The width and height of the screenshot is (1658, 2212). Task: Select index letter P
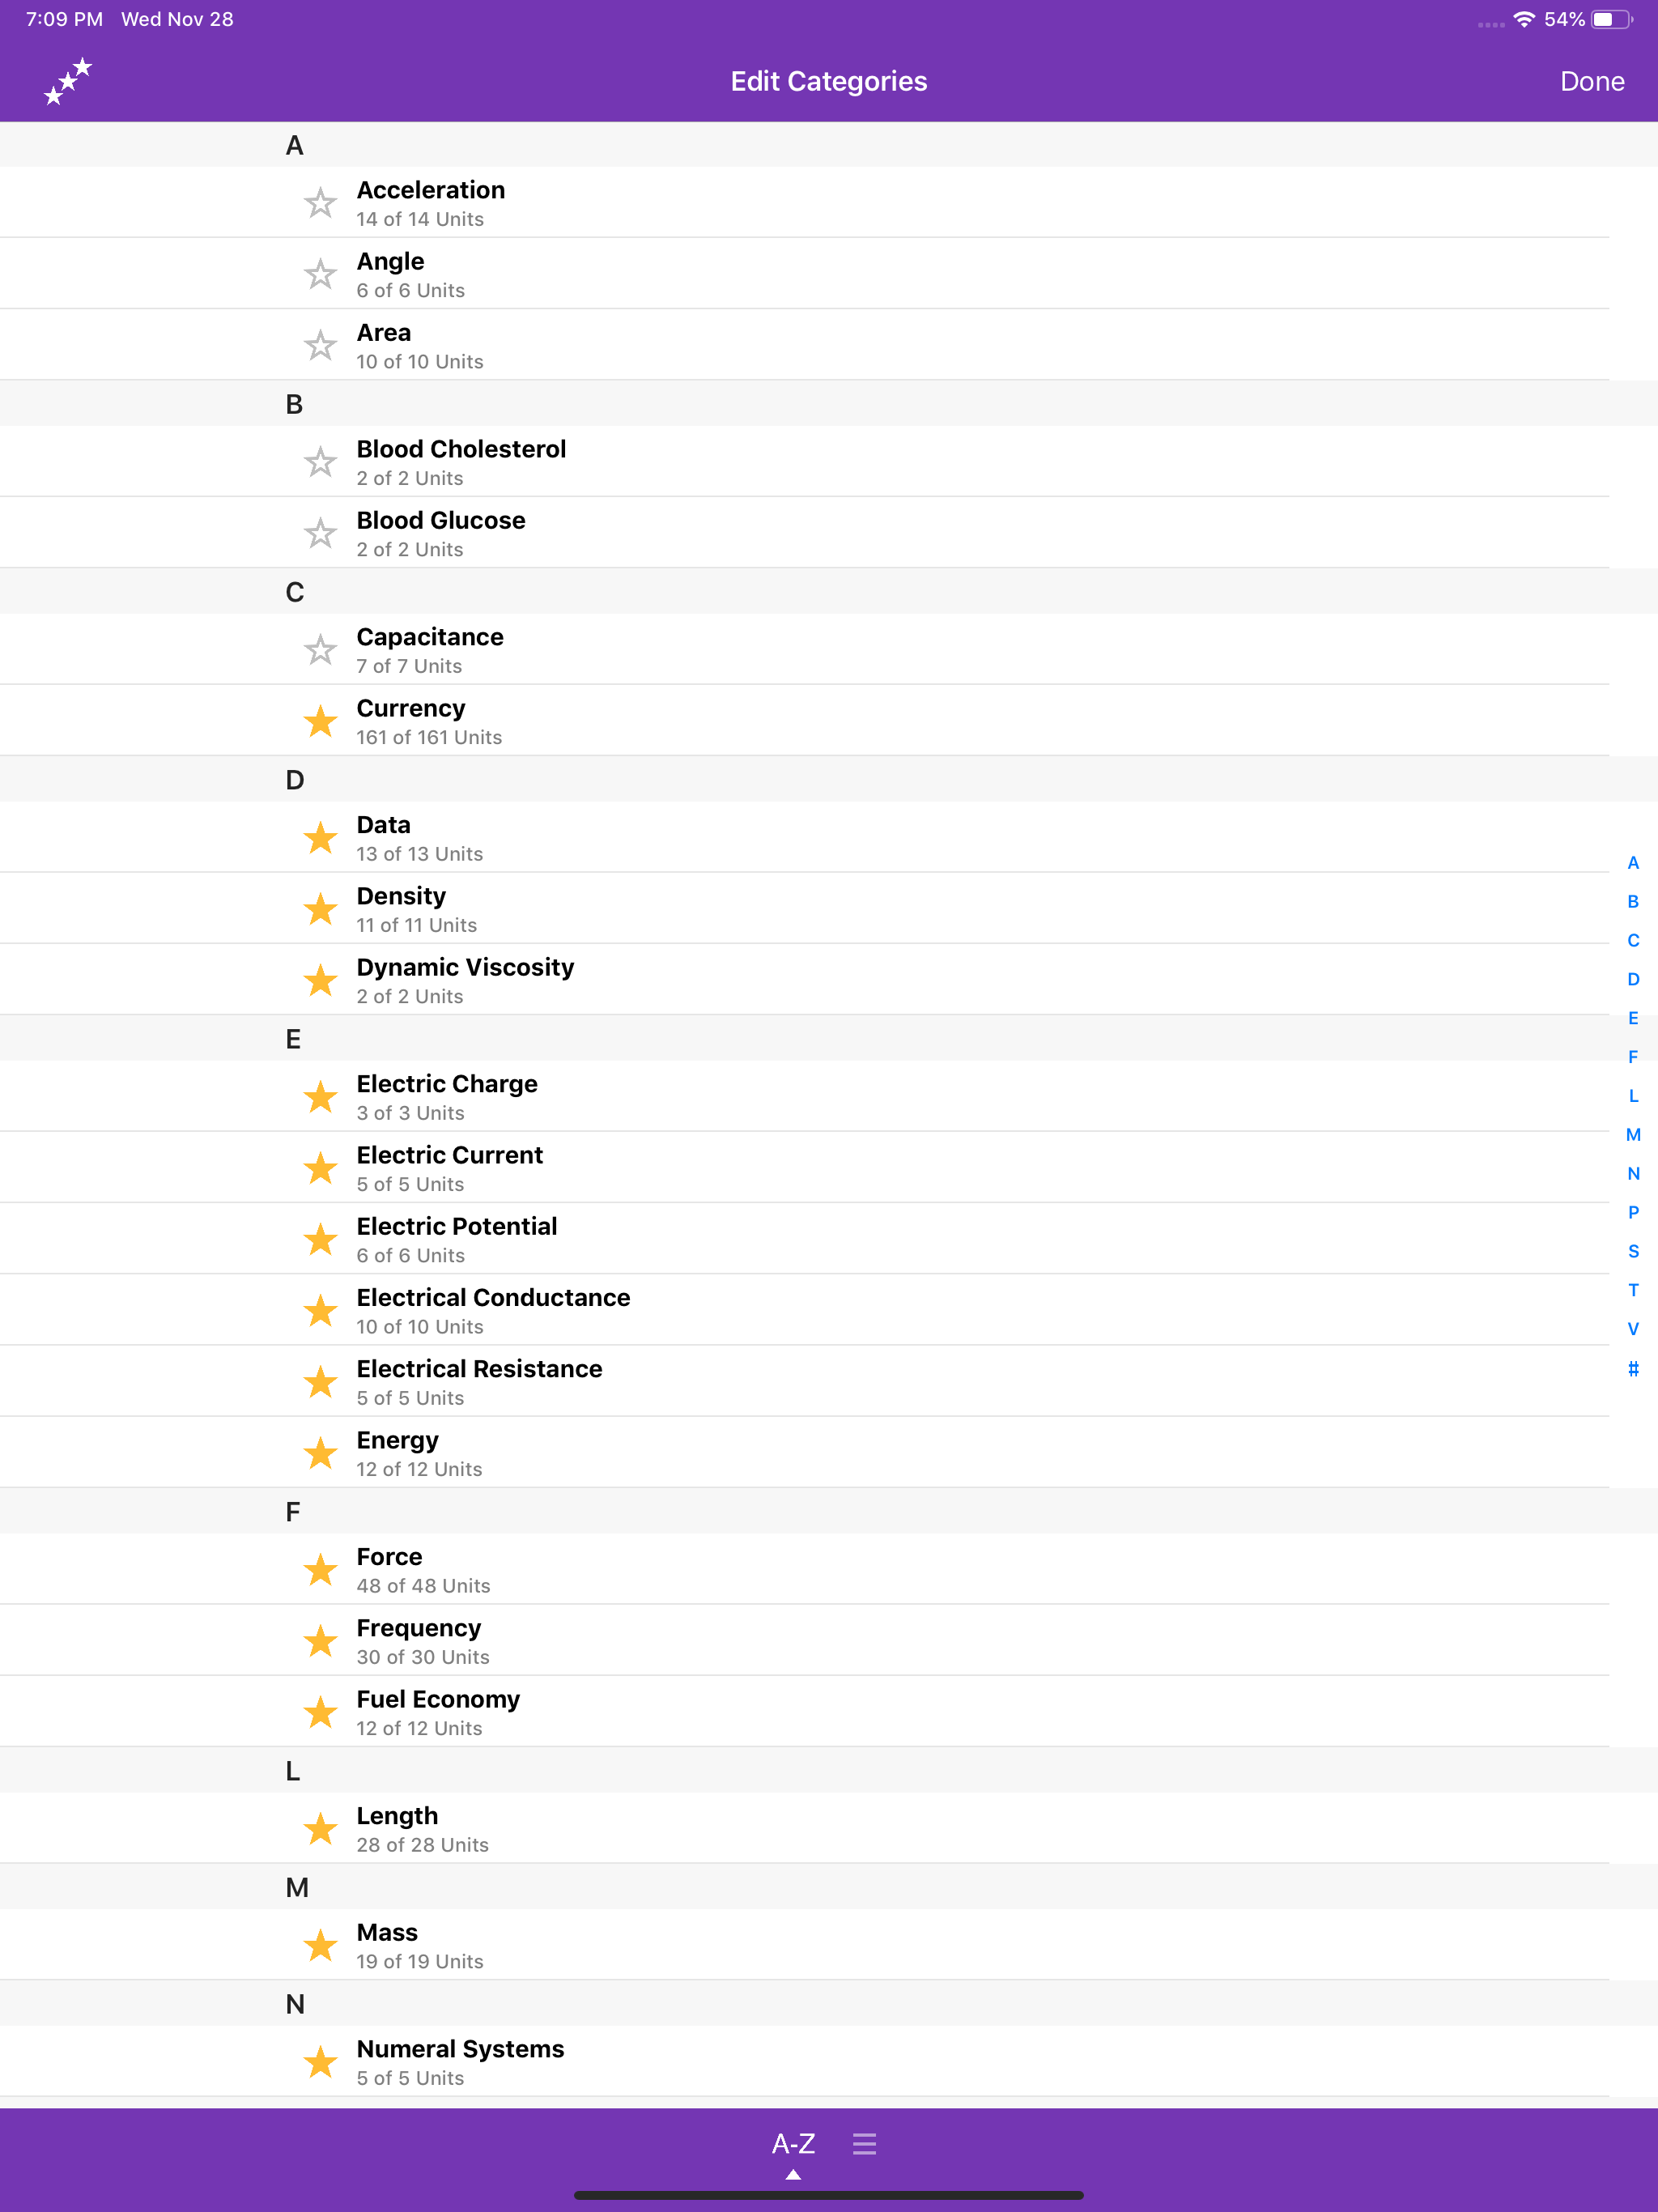pyautogui.click(x=1633, y=1213)
